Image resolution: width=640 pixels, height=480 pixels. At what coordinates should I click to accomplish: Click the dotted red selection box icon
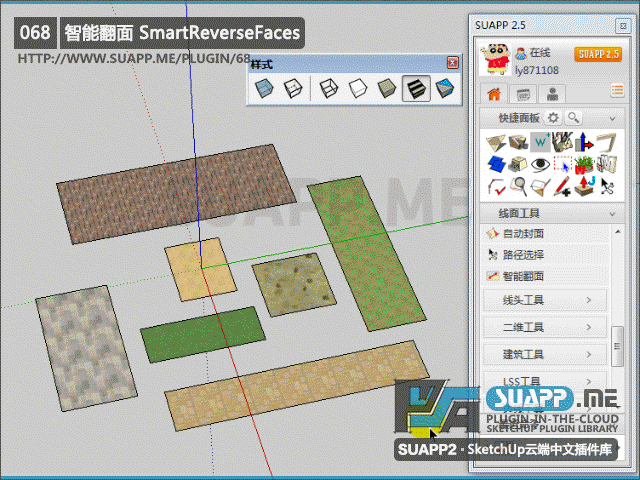coord(562,164)
